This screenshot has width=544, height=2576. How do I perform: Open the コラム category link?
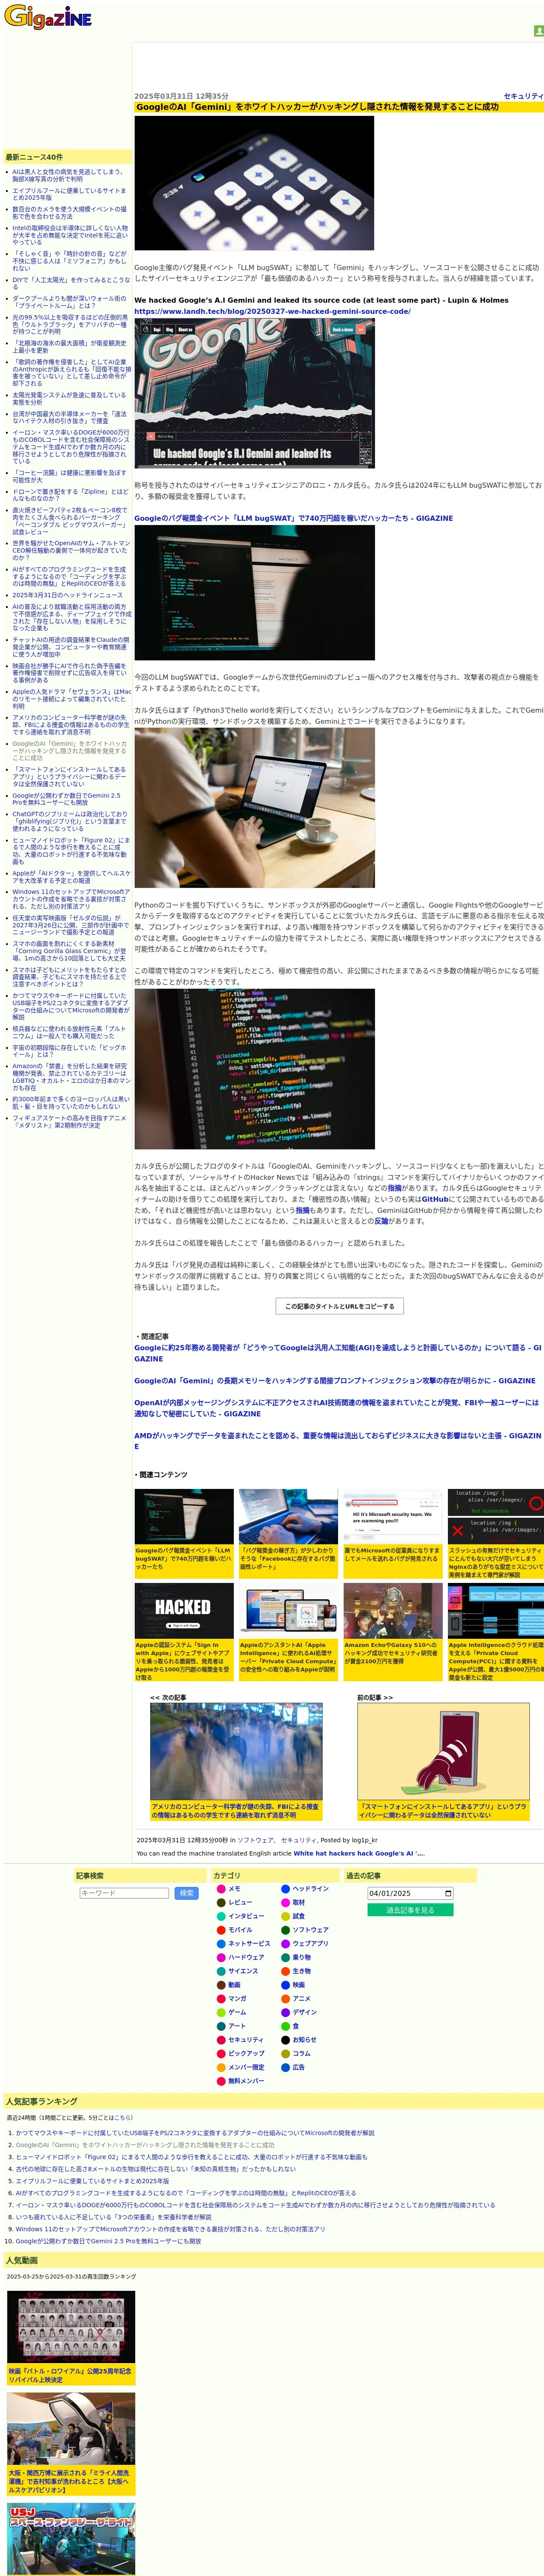point(301,2053)
